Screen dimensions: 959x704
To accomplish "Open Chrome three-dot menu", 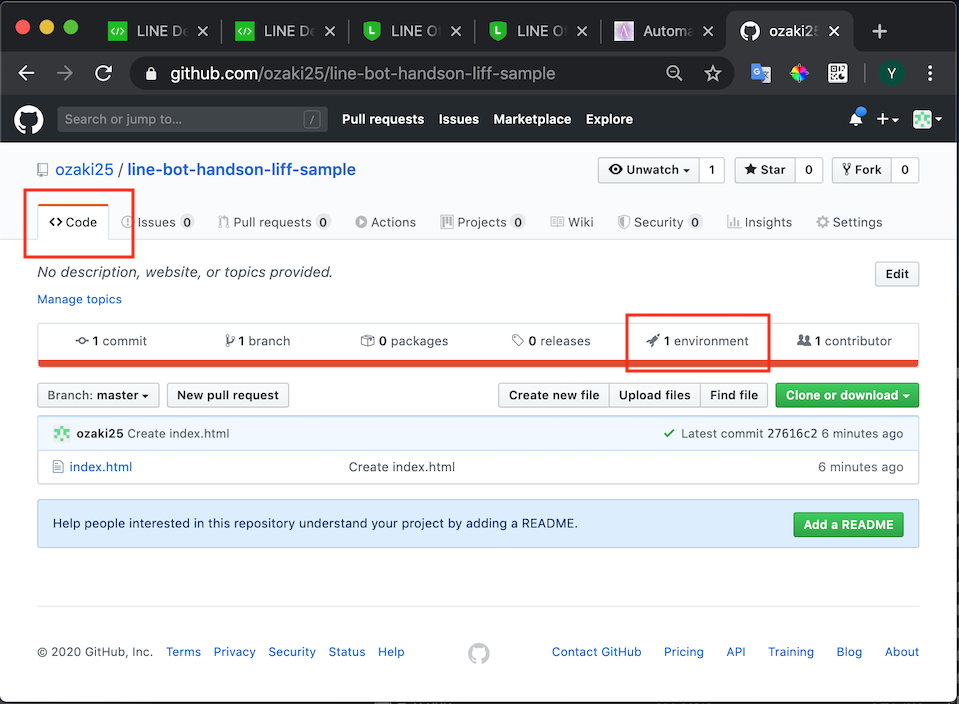I will [x=930, y=74].
